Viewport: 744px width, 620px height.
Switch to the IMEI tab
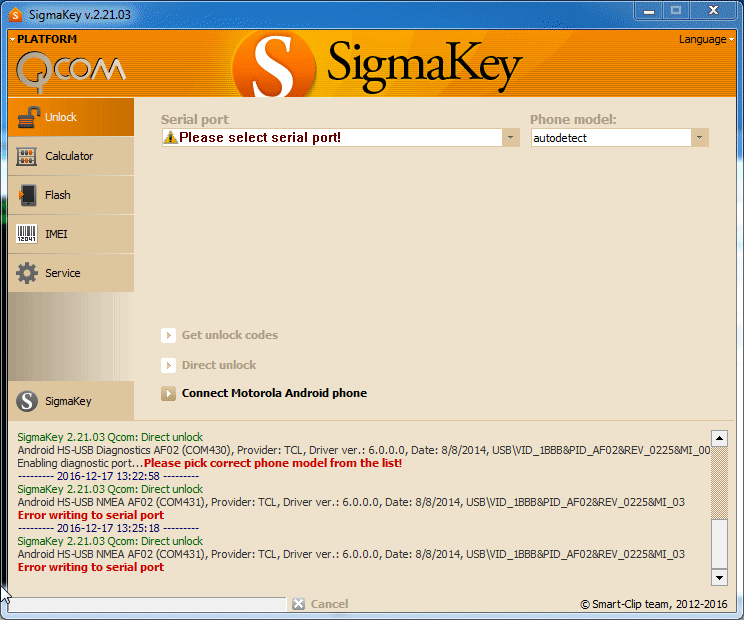[71, 234]
